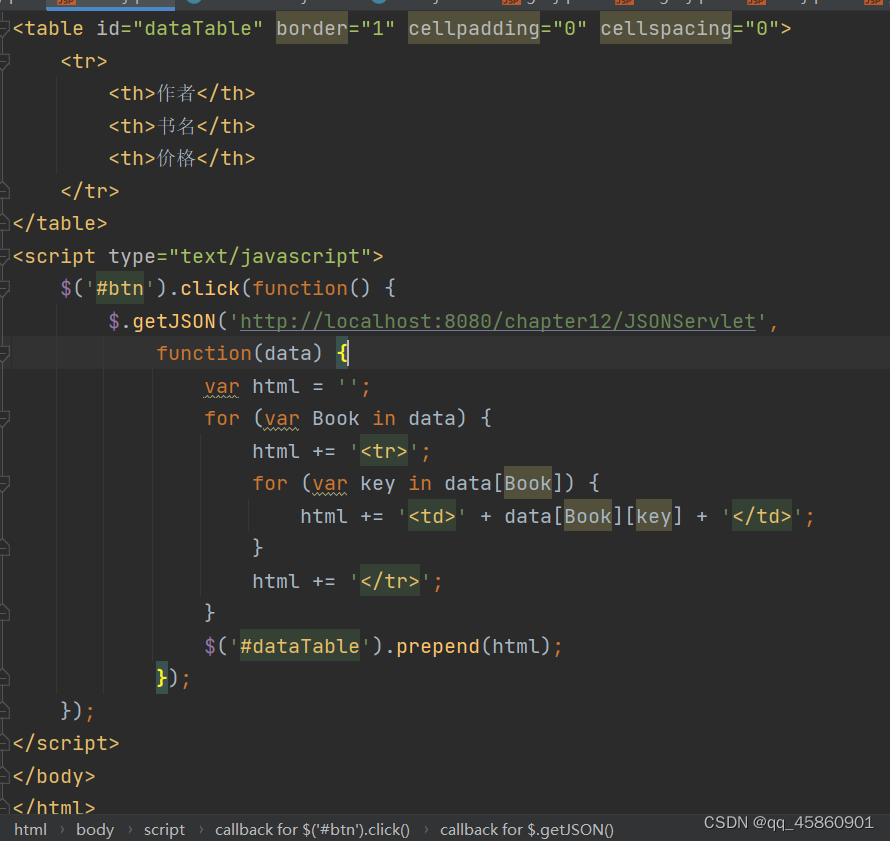Click the cellpadding attribute name
The image size is (890, 841).
tap(474, 28)
